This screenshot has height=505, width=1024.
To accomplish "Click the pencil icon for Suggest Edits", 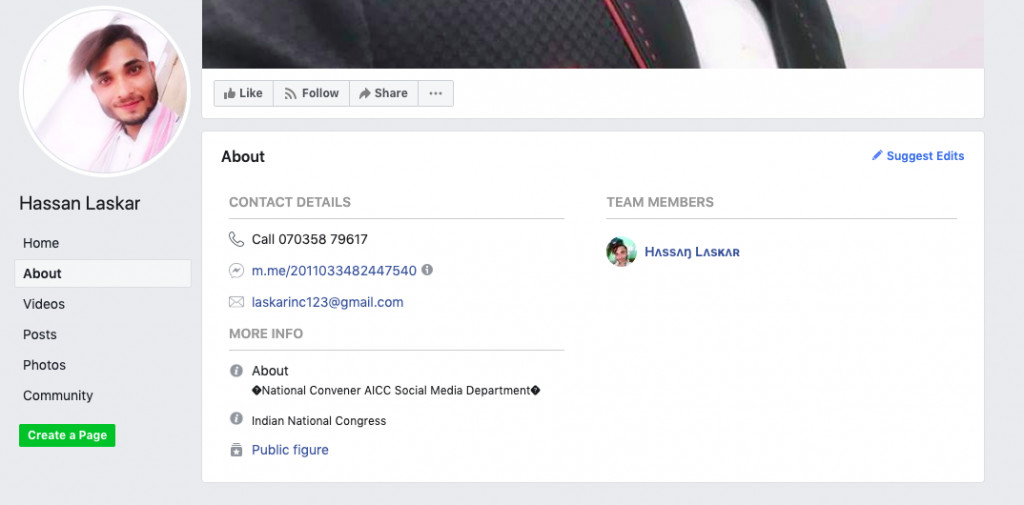I will click(x=877, y=156).
